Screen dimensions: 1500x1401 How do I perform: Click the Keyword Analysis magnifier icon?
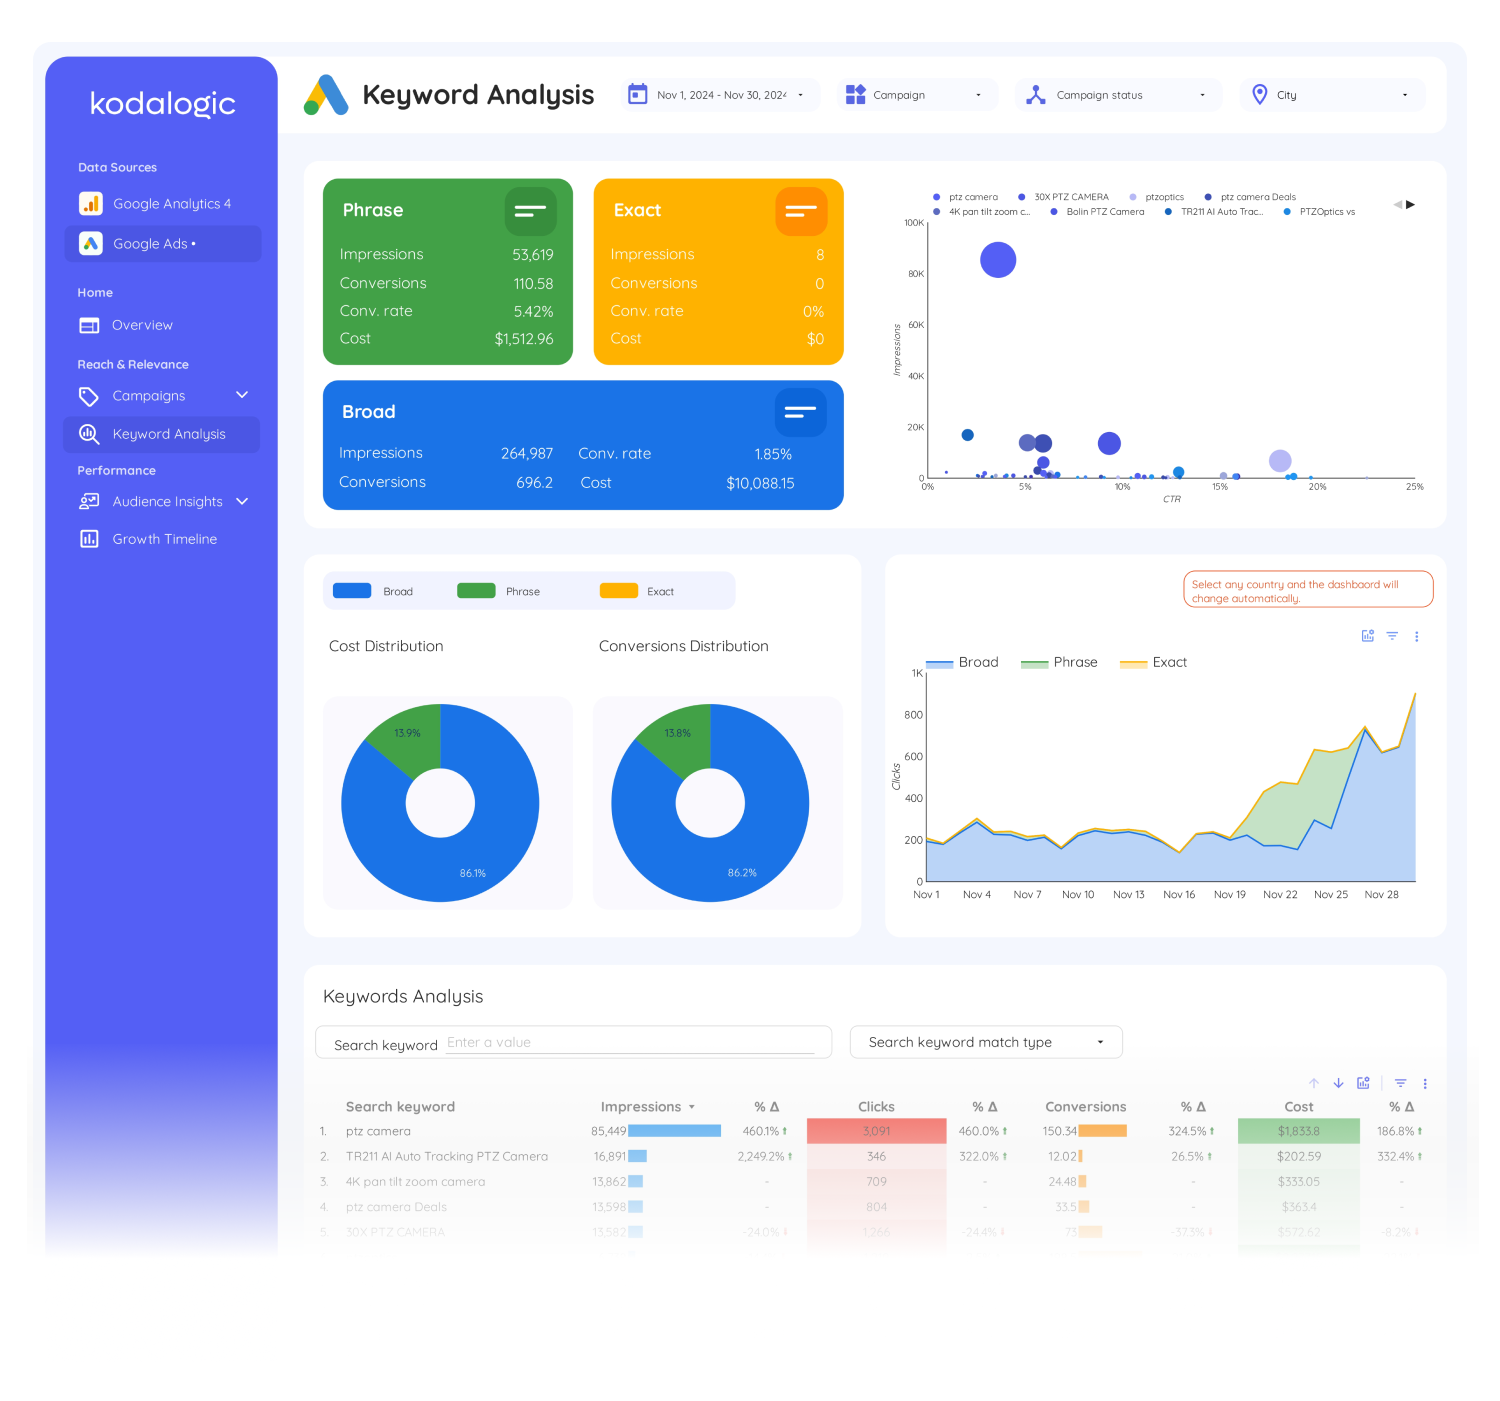[89, 434]
